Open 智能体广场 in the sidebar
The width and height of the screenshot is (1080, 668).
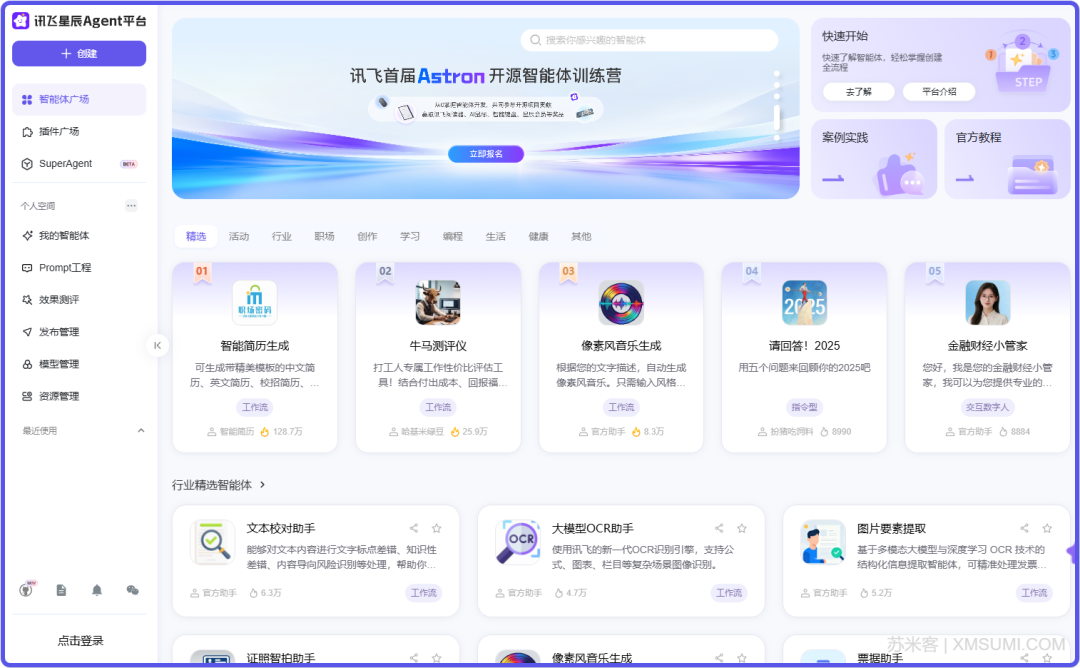[x=79, y=99]
